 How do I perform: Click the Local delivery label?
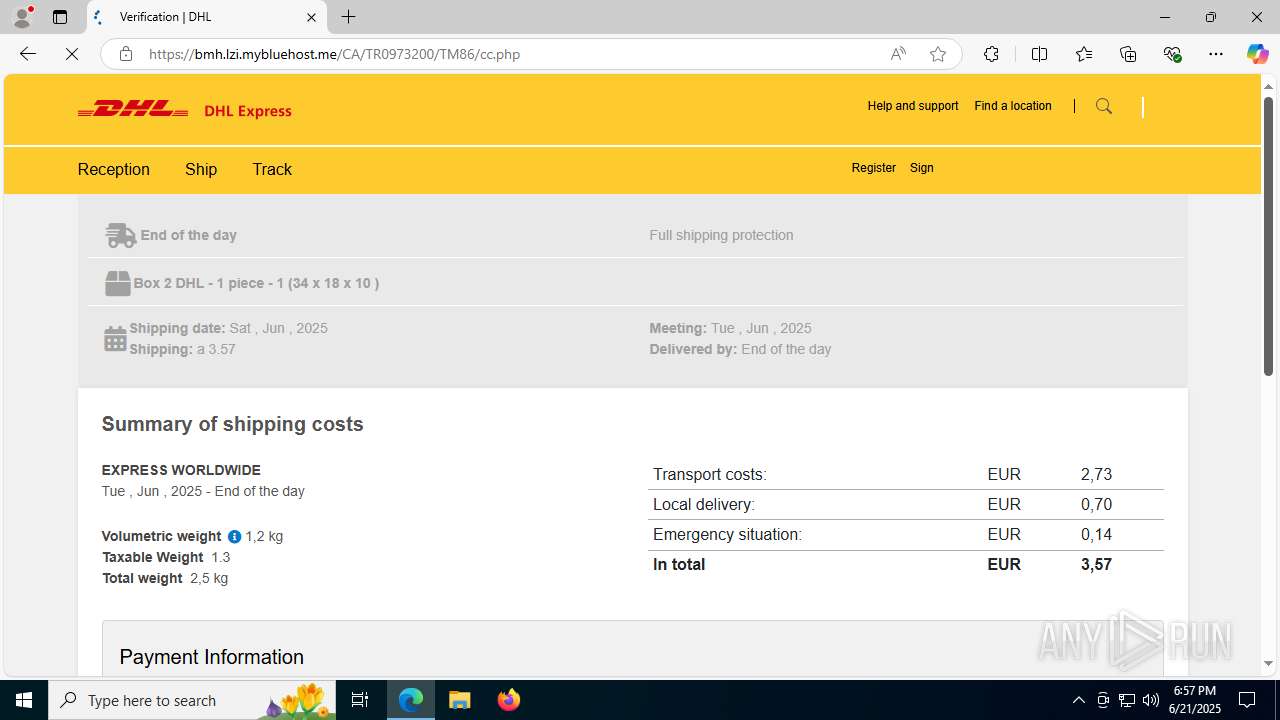coord(704,504)
